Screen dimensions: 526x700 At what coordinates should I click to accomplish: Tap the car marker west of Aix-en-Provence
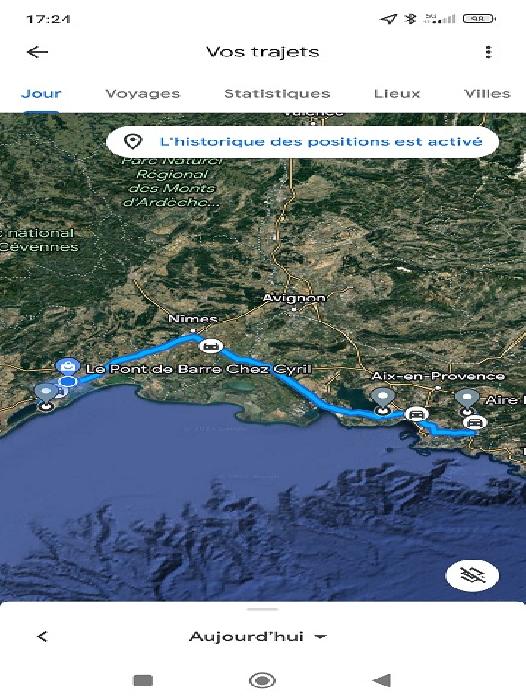click(416, 414)
